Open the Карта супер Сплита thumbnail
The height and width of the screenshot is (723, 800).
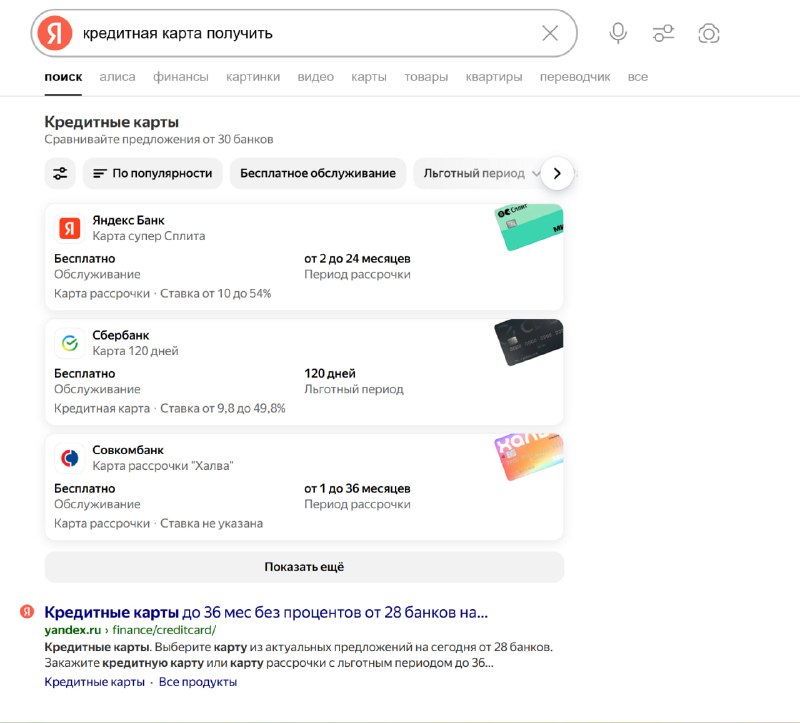tap(529, 227)
